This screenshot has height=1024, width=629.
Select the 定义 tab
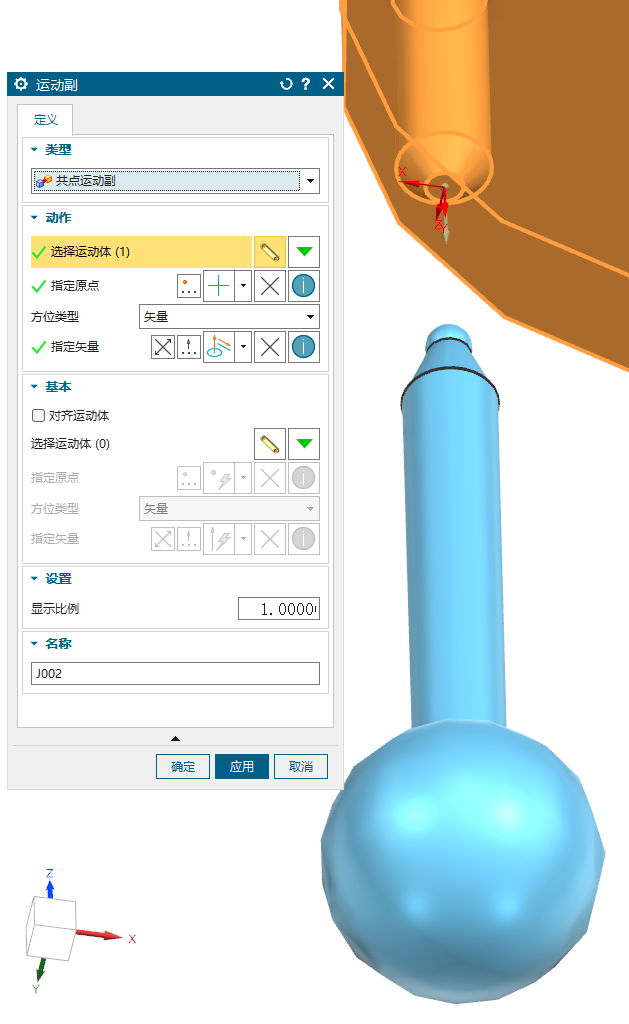click(45, 120)
